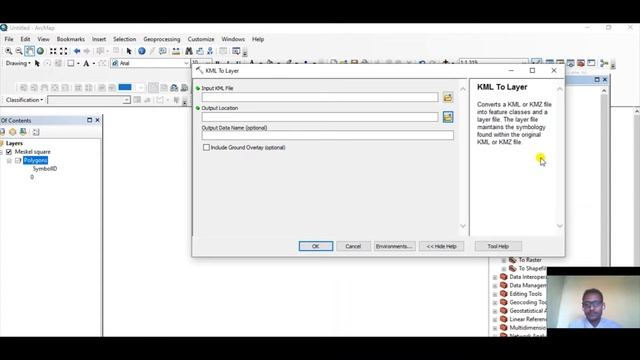Toggle the Polygons layer checkbox
Viewport: 640px width, 360px height.
tap(18, 160)
